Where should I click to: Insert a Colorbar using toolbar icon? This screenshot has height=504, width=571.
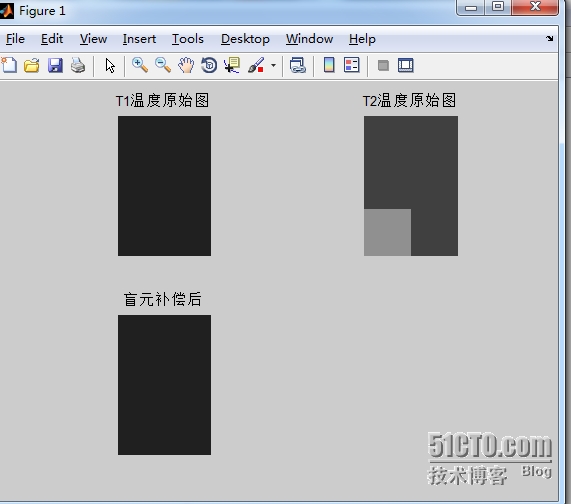click(329, 65)
